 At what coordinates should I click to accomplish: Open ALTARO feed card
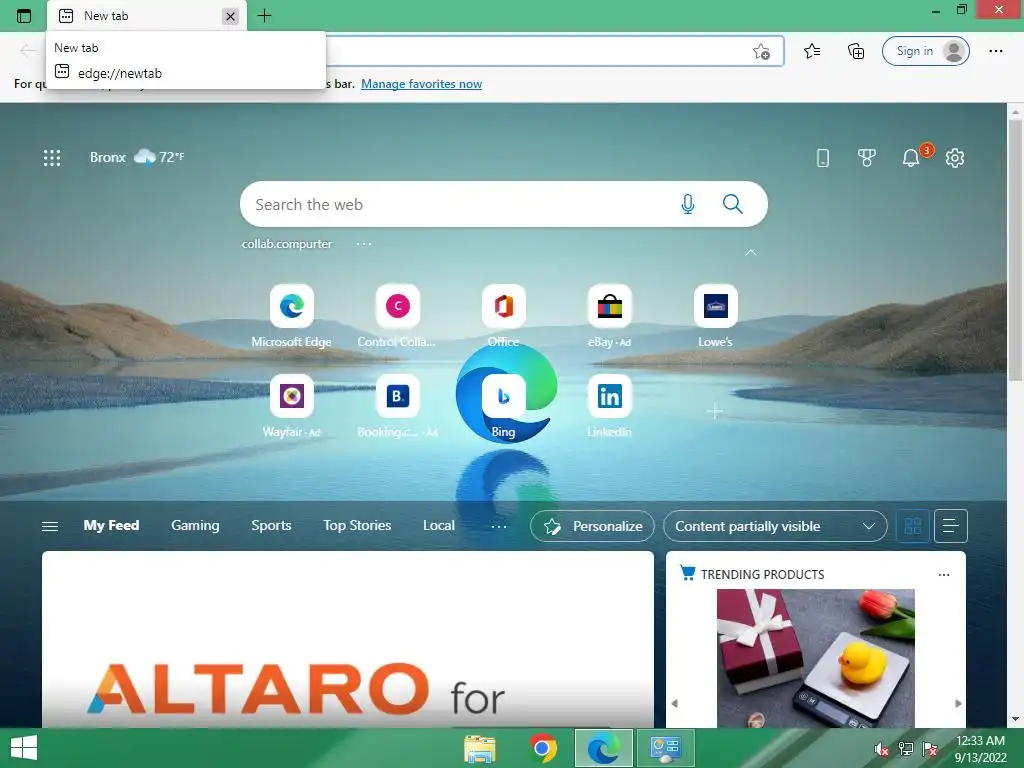pyautogui.click(x=347, y=639)
